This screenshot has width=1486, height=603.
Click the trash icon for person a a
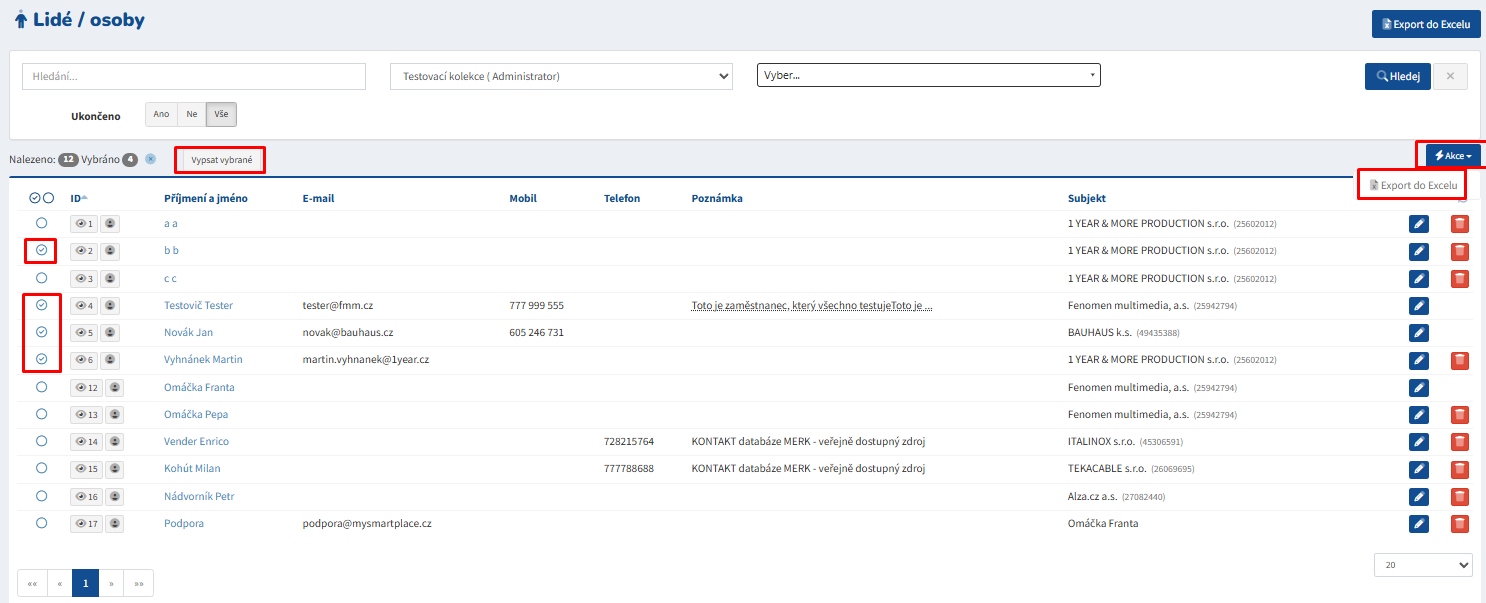coord(1460,224)
